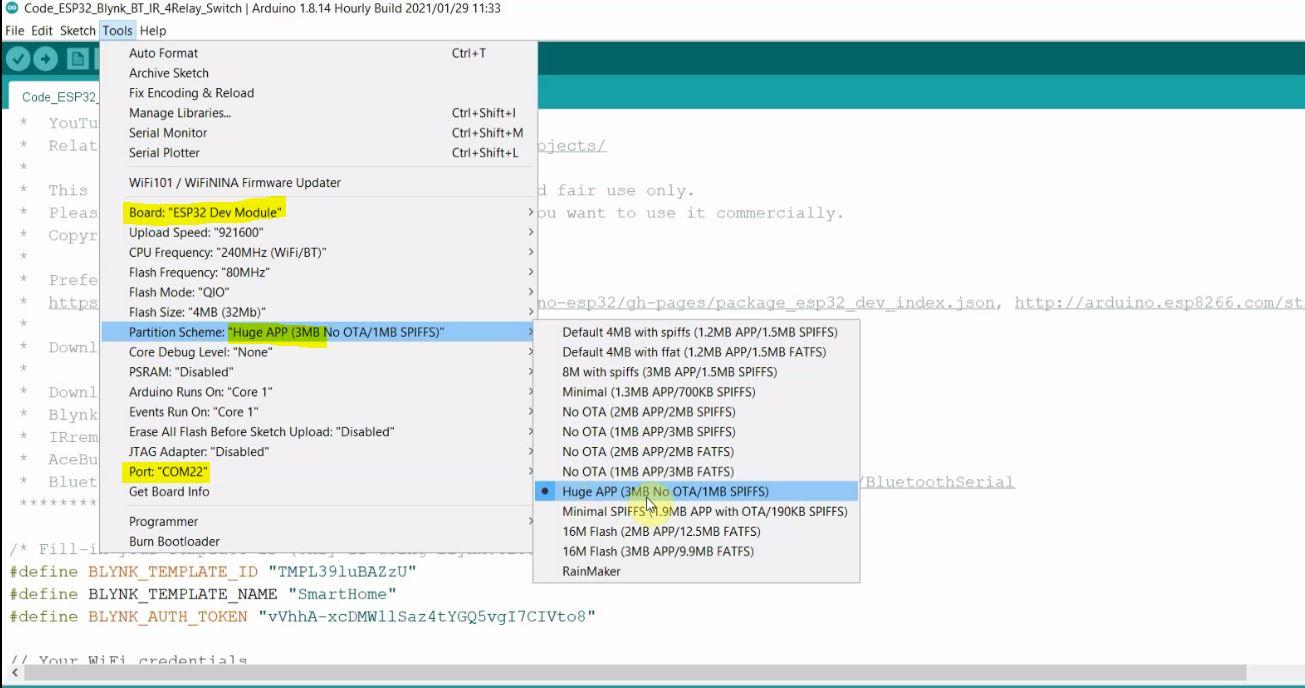
Task: Expand JTAG Adapter "Disabled" submenu
Action: (x=319, y=452)
